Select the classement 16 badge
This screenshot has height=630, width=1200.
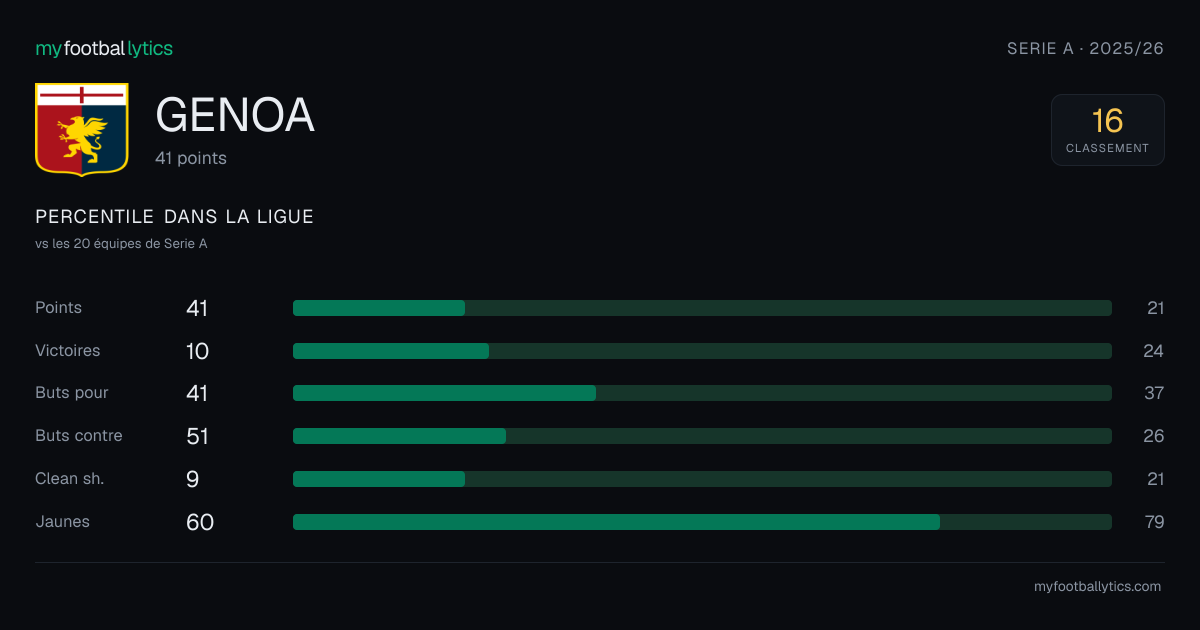click(x=1107, y=130)
